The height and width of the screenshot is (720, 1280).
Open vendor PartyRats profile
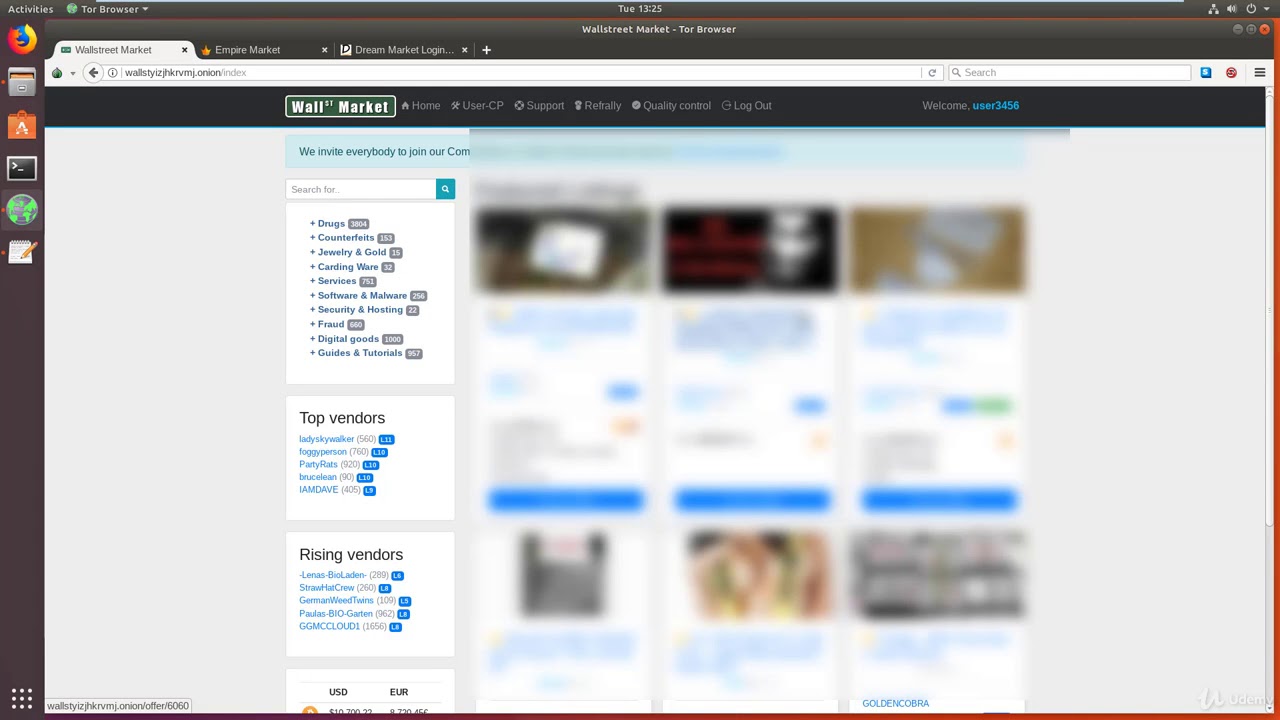318,465
